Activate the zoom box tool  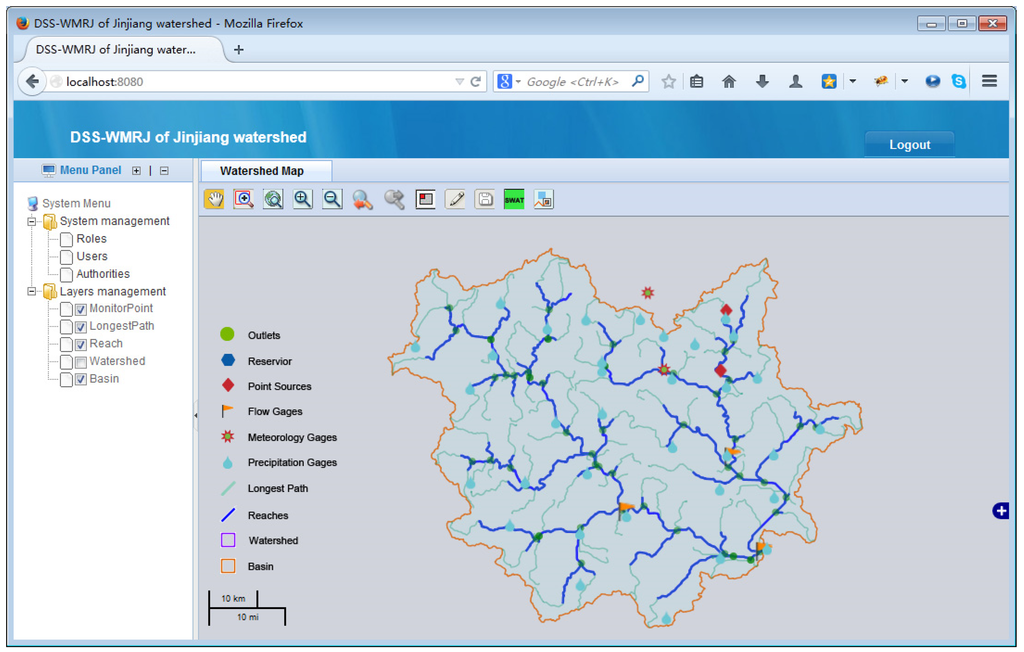[243, 199]
